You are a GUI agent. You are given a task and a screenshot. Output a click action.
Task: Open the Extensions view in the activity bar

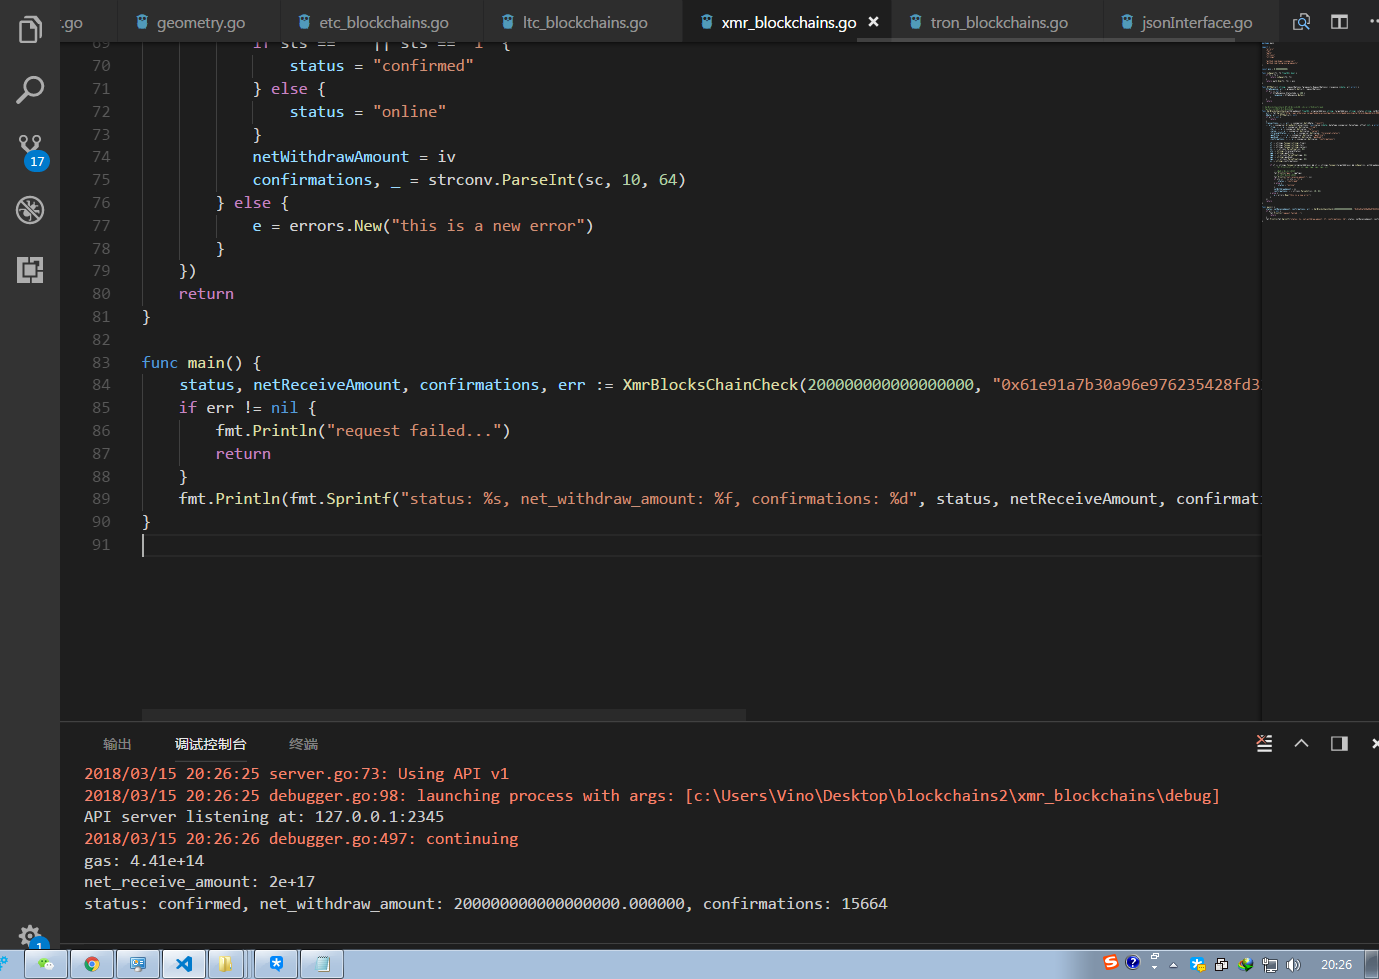[30, 270]
